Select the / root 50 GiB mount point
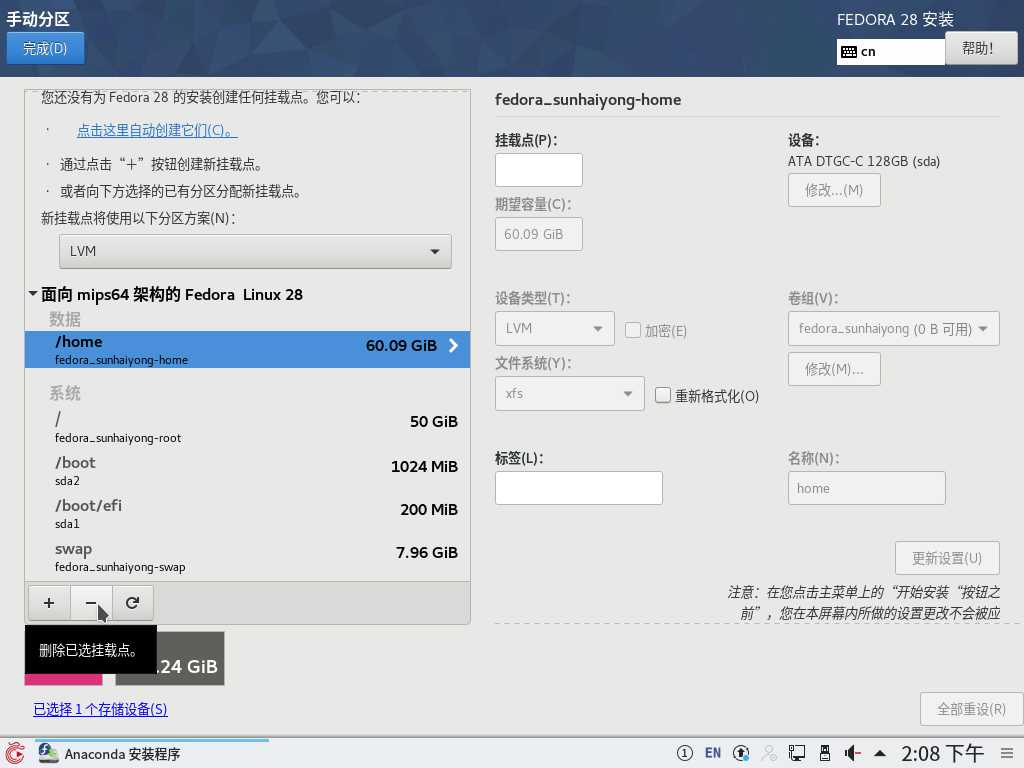The width and height of the screenshot is (1024, 768). tap(248, 427)
